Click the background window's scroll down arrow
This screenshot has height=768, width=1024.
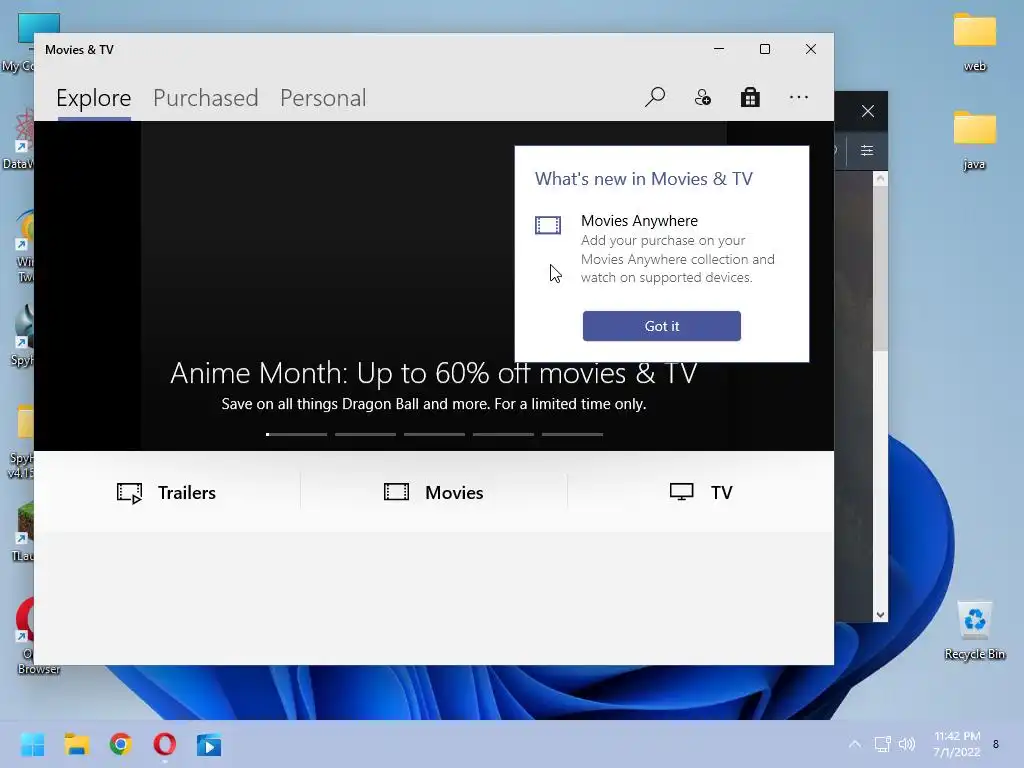coord(880,615)
